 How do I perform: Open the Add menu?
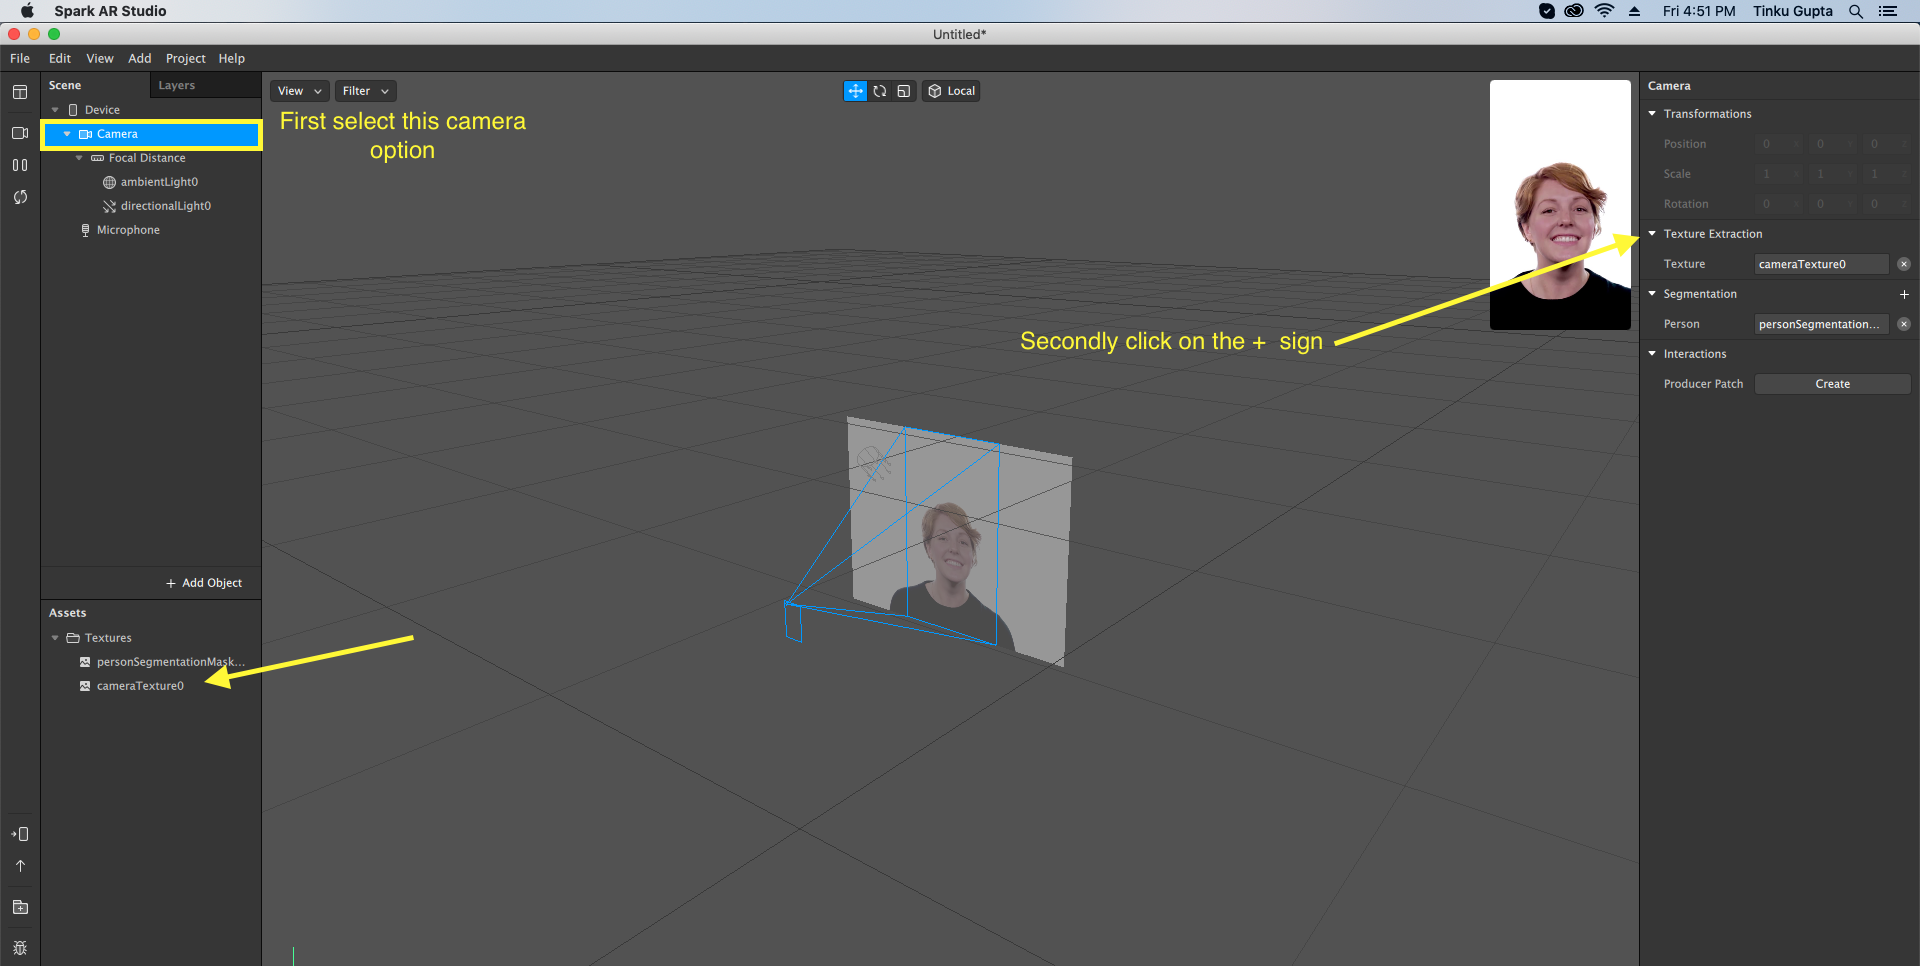coord(140,59)
